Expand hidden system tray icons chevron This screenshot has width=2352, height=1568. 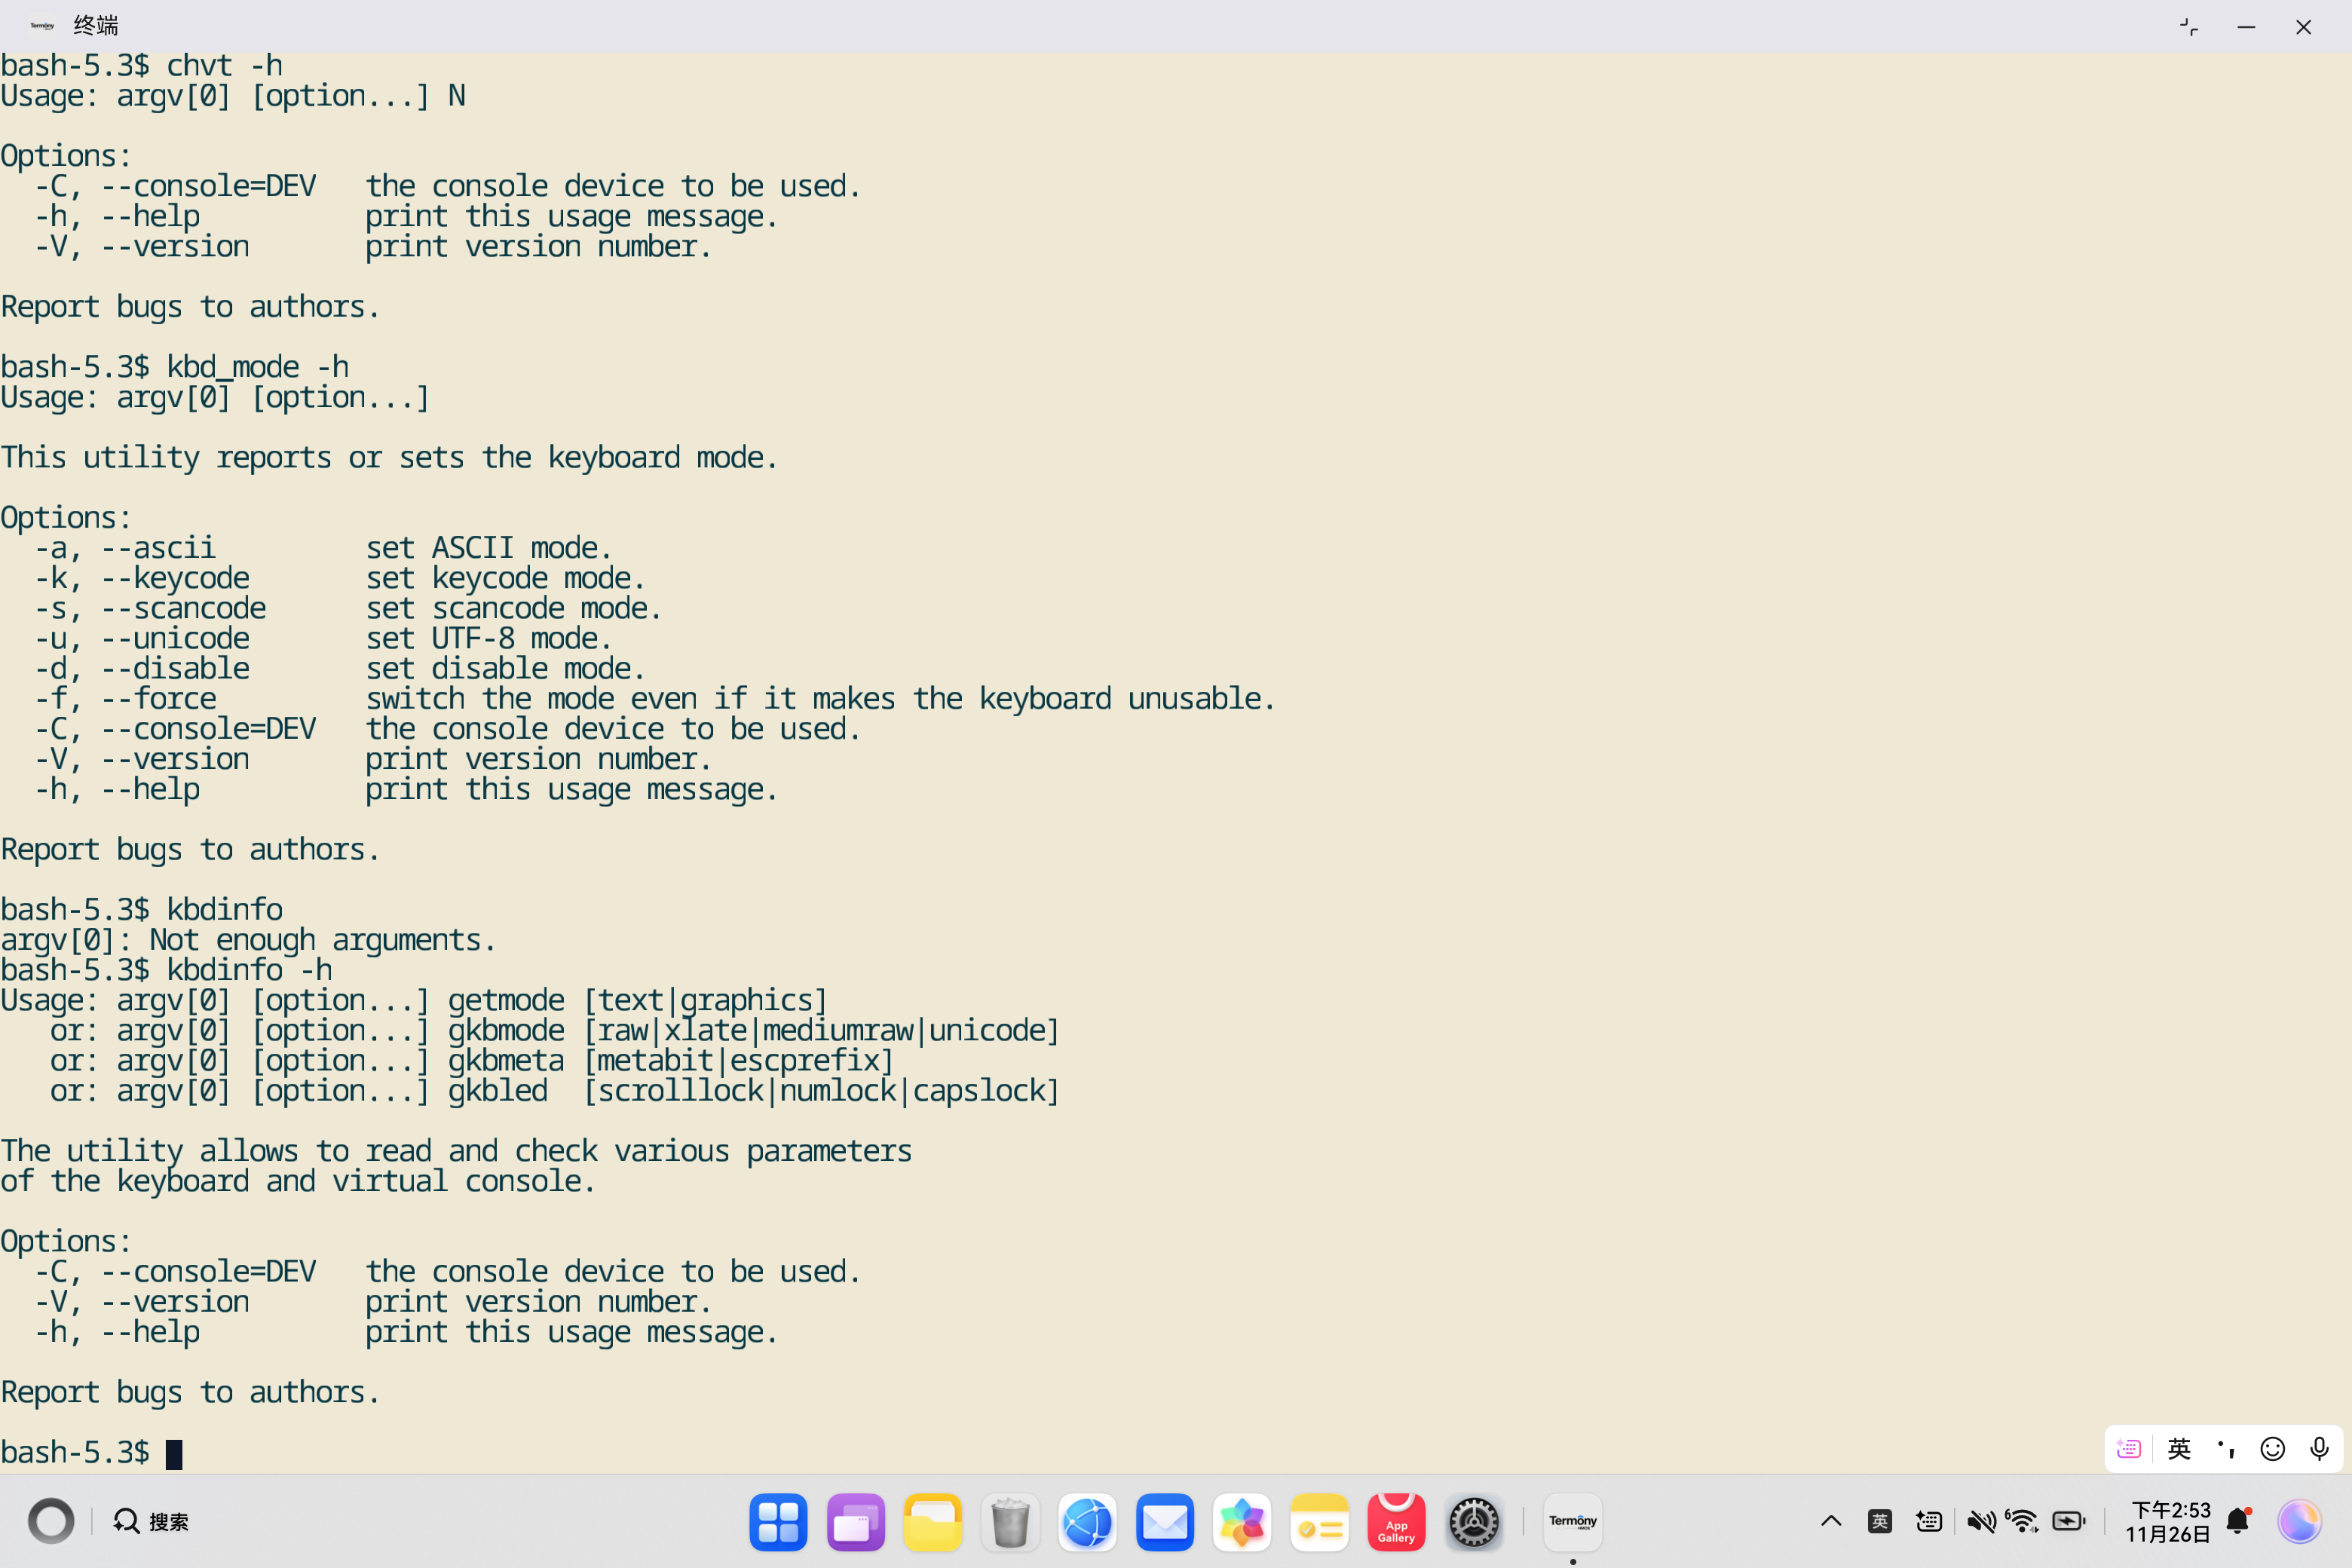pos(1831,1522)
